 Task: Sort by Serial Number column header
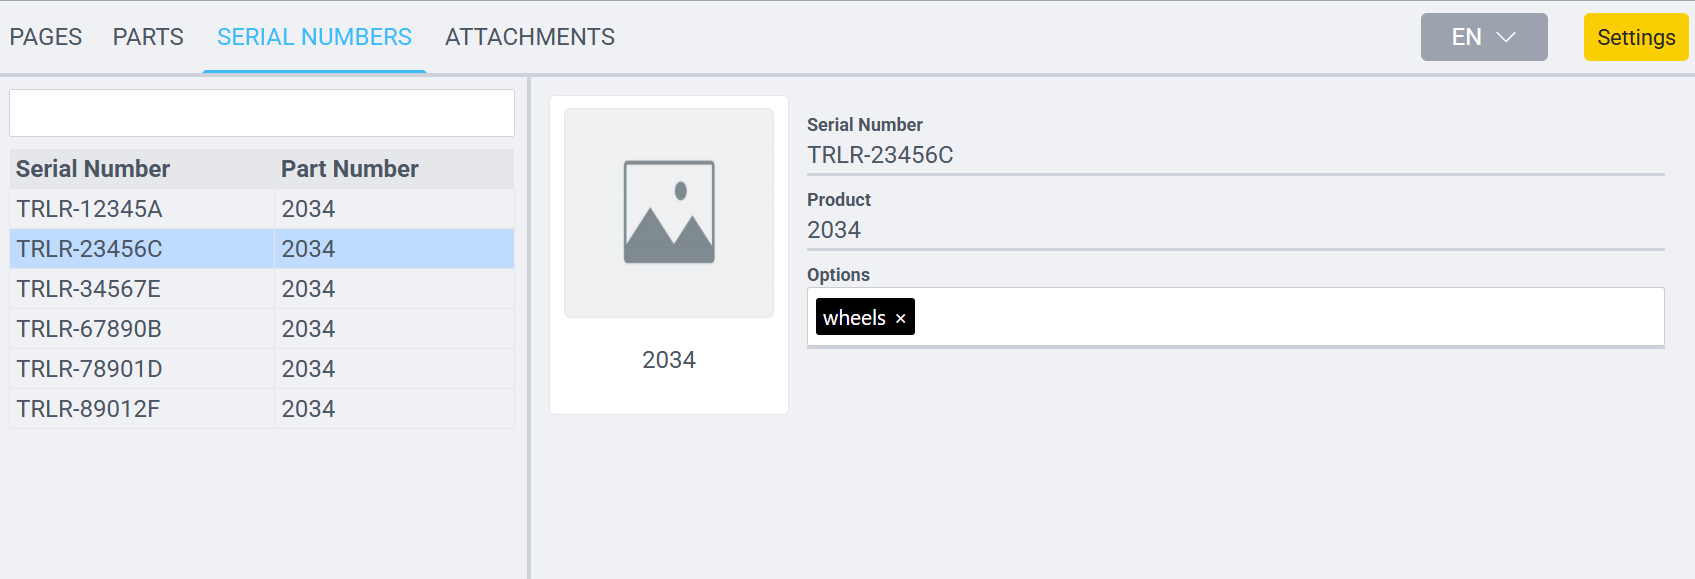tap(93, 169)
